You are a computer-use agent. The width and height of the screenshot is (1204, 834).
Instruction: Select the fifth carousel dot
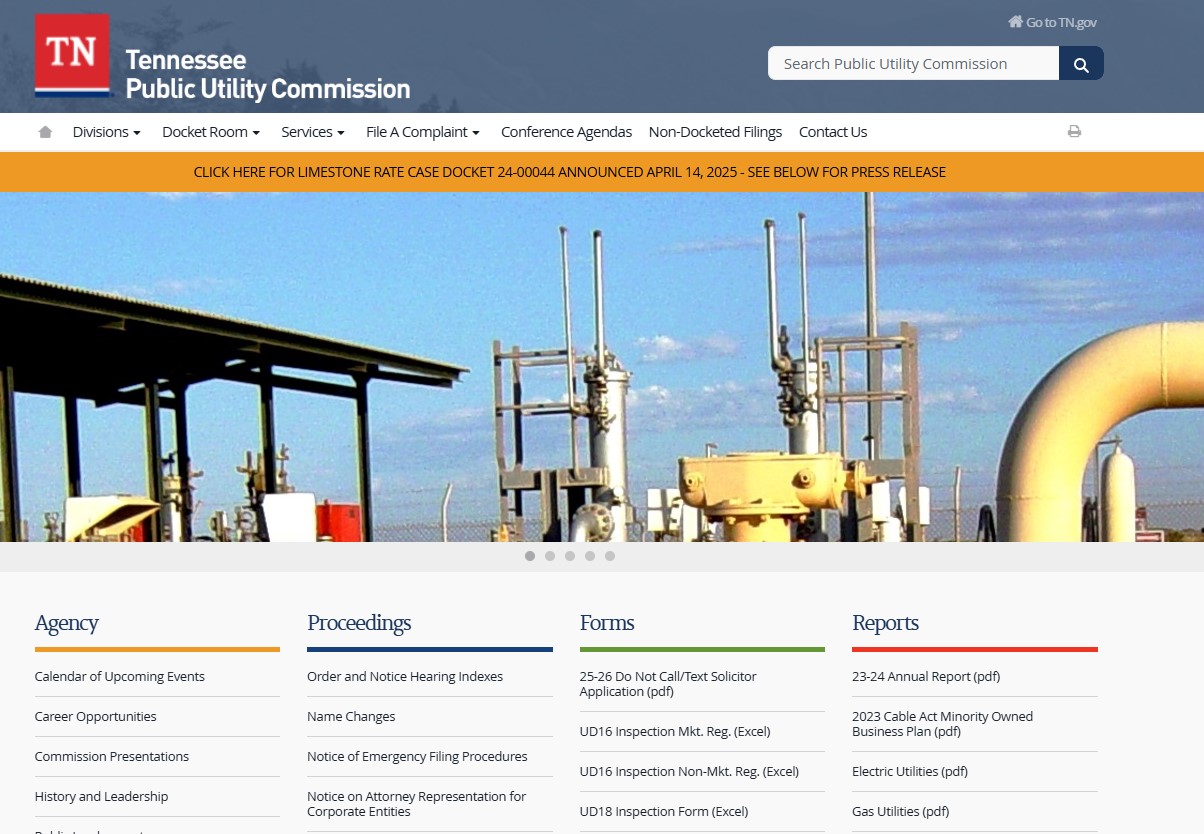coord(610,556)
